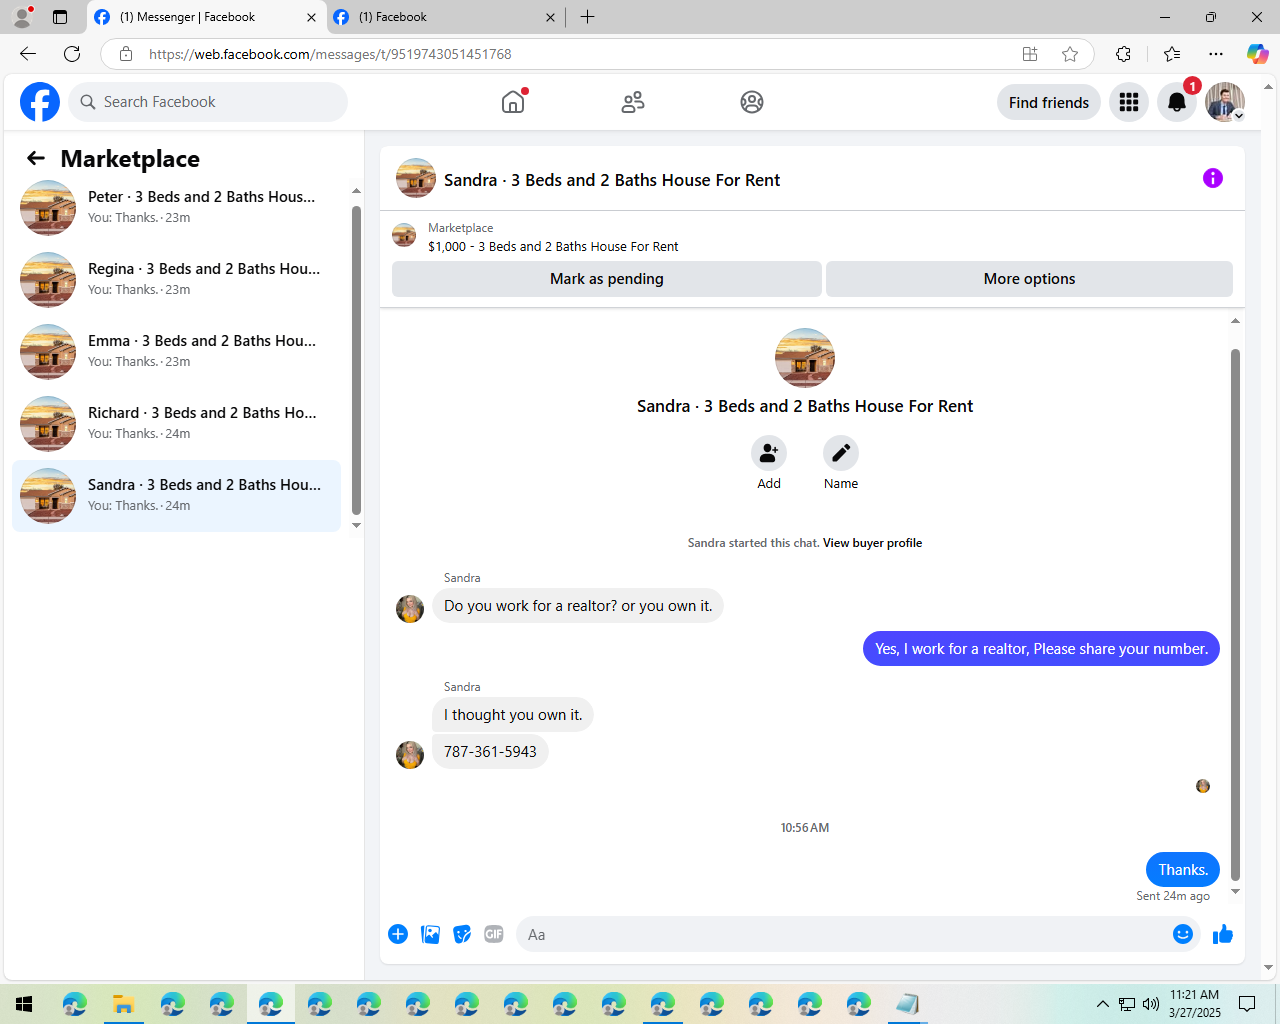Open the View buyer profile link

[x=872, y=543]
